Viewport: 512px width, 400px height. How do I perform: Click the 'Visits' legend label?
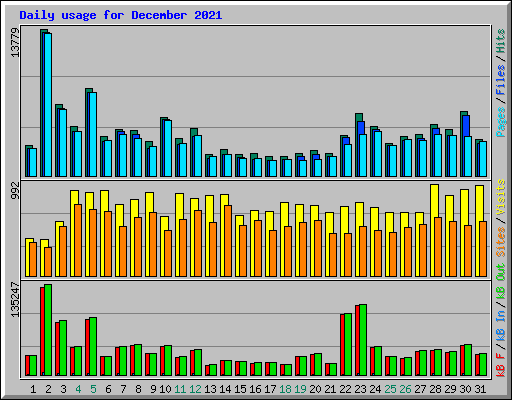point(501,197)
